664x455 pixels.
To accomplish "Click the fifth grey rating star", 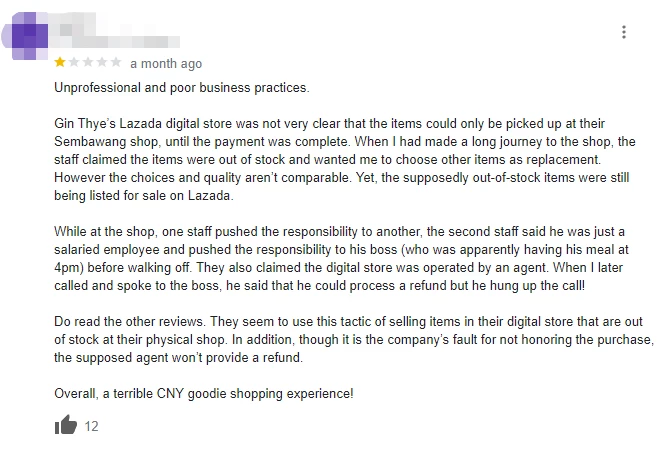I will (116, 63).
